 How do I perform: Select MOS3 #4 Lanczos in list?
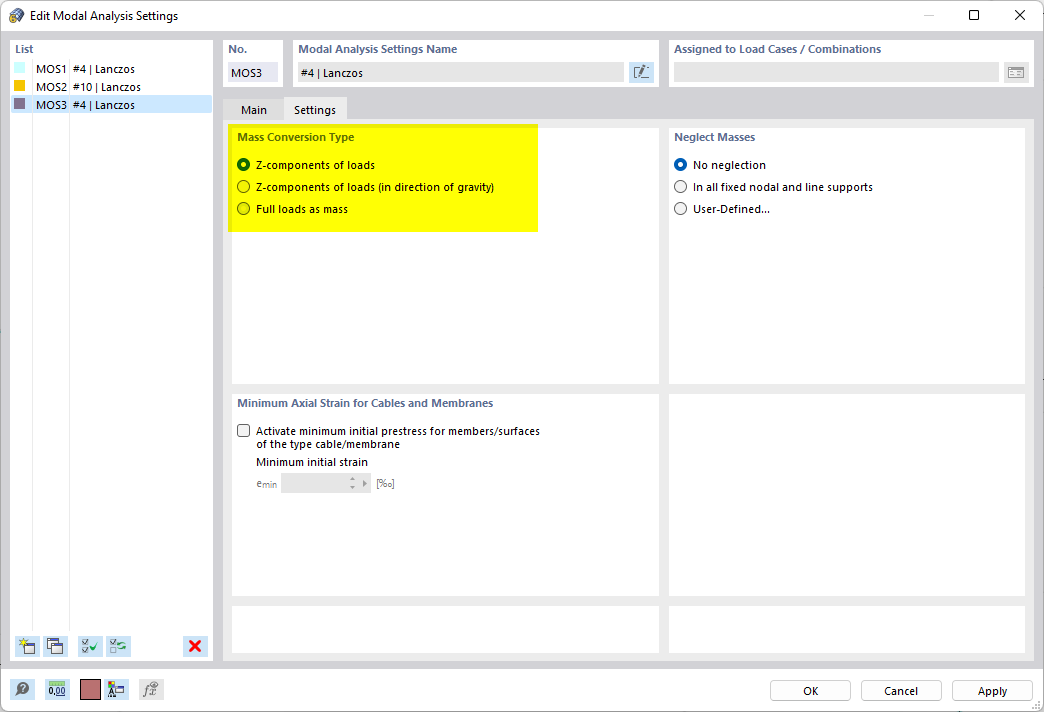click(111, 105)
